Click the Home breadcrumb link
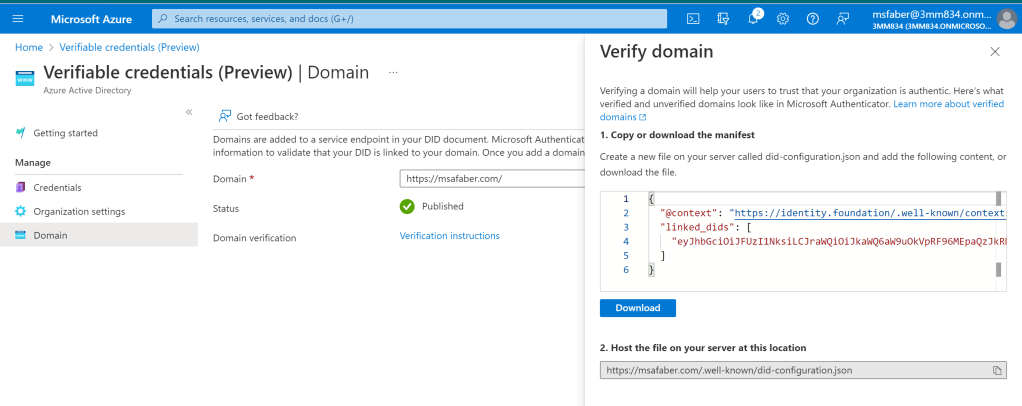 [x=28, y=47]
